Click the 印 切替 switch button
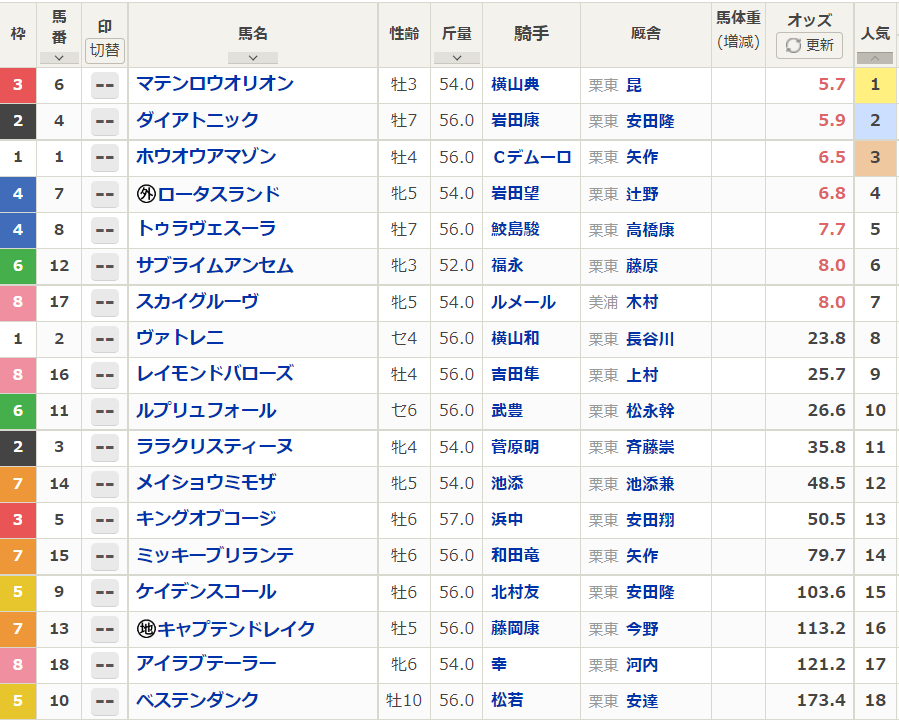The image size is (899, 720). coord(104,50)
